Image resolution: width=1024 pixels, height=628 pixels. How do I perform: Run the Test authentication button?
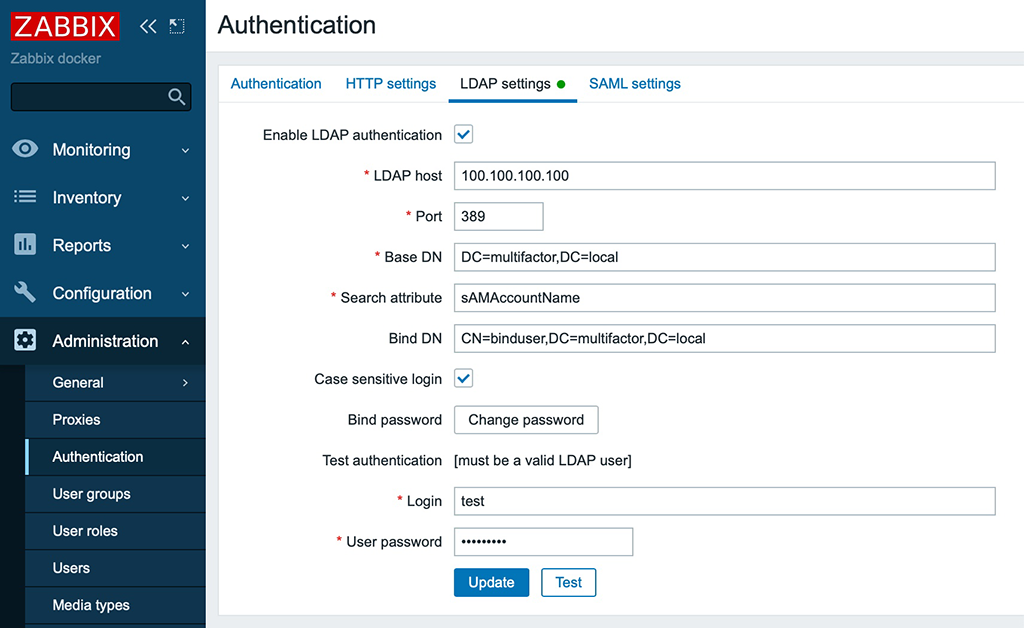click(x=568, y=582)
